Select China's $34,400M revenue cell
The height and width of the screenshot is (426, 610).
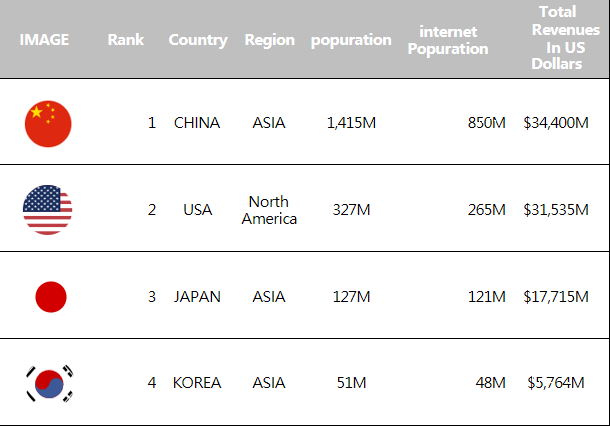coord(556,123)
